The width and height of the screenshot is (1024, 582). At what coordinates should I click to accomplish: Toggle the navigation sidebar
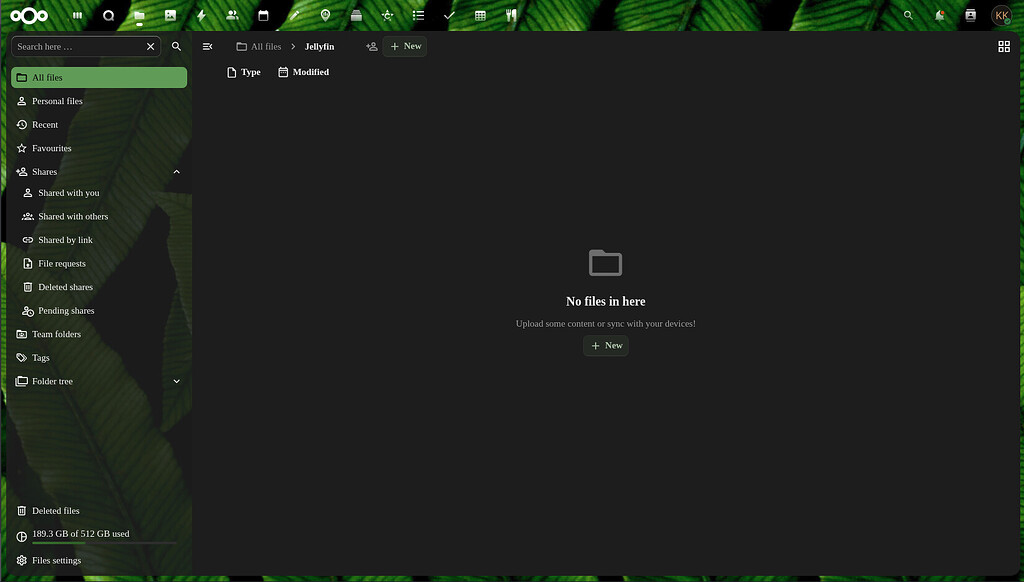point(208,46)
